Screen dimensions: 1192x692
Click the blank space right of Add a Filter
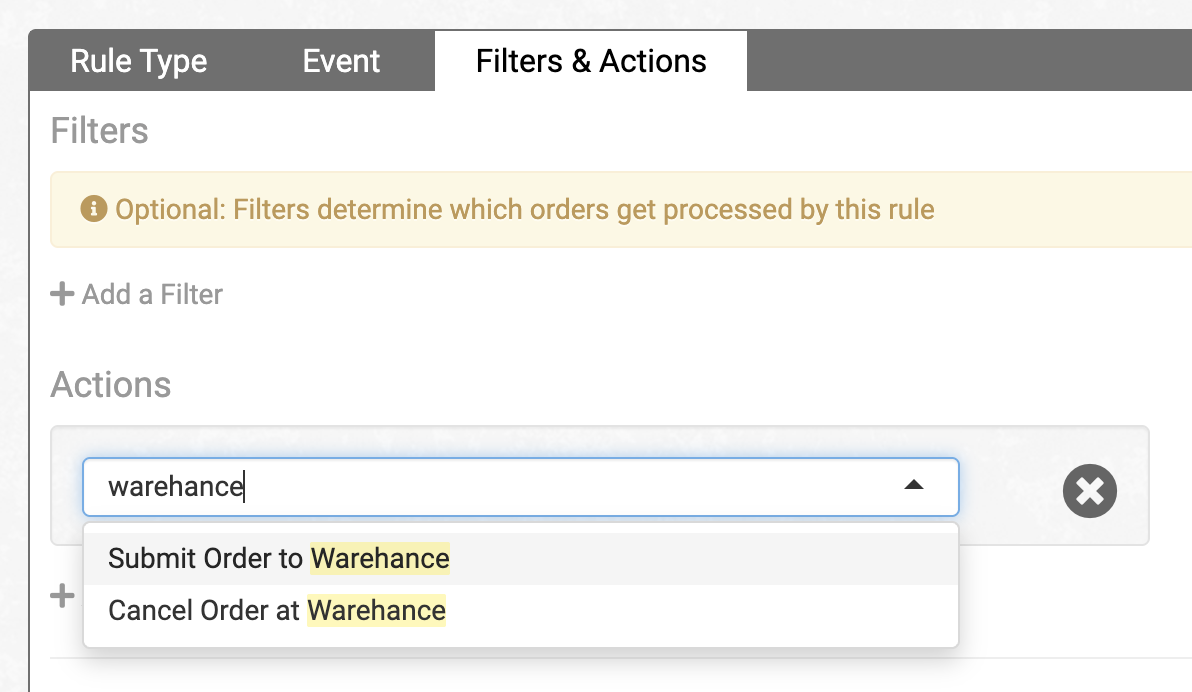tap(684, 294)
